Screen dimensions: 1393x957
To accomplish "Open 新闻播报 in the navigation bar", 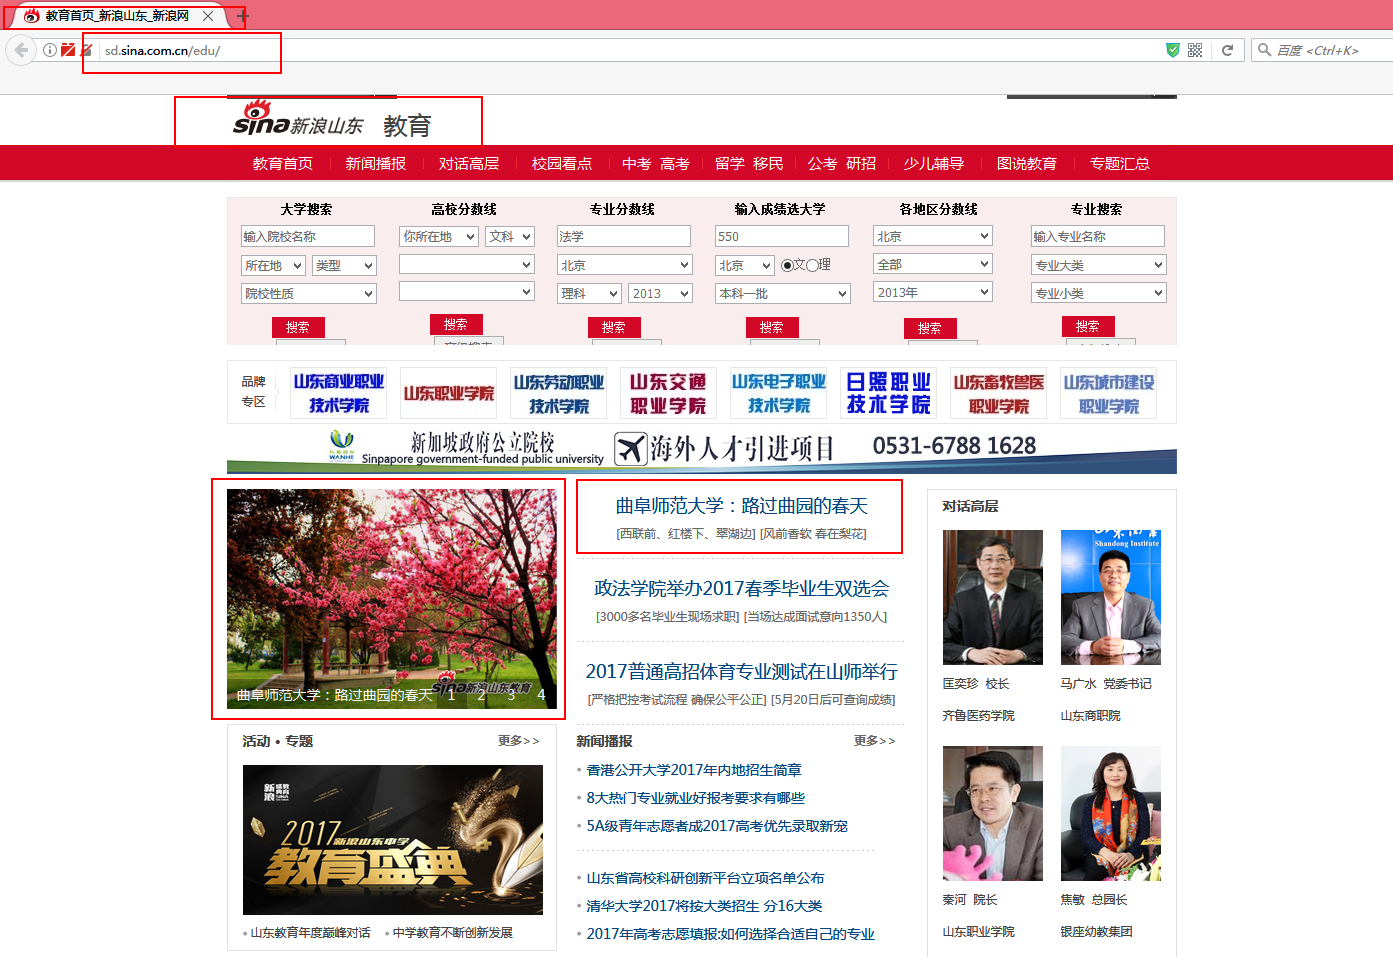I will [376, 163].
